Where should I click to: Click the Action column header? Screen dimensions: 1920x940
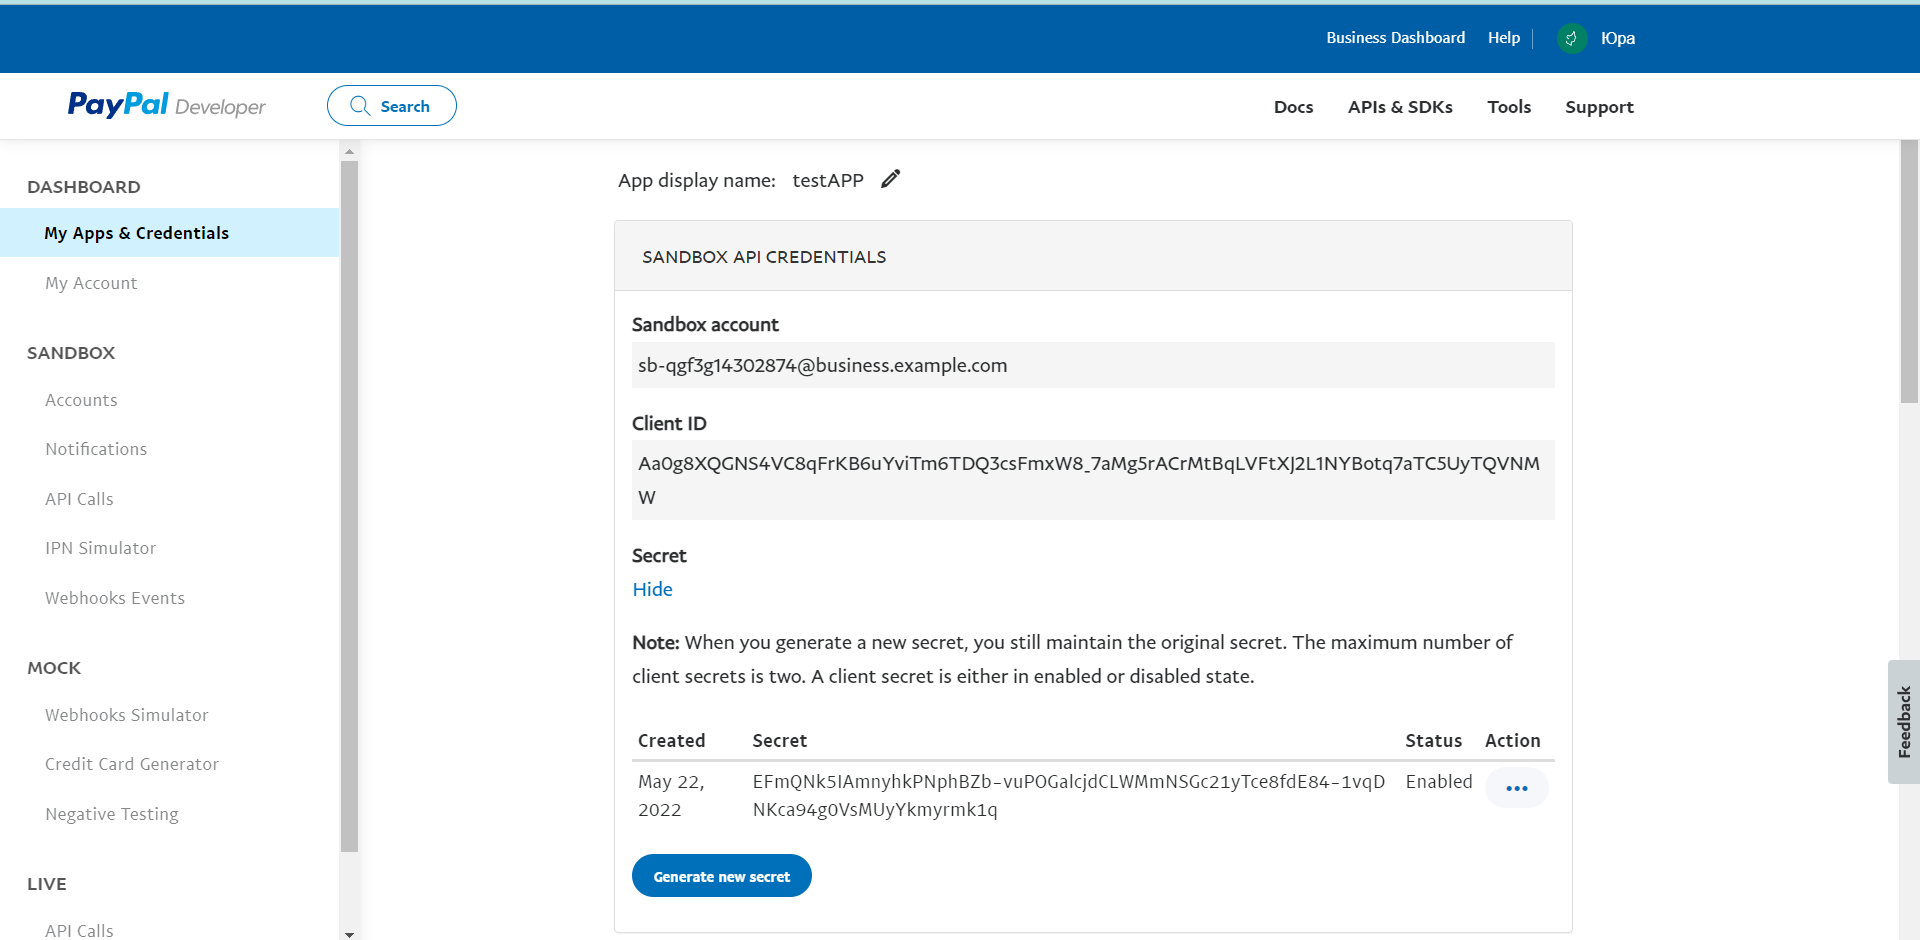point(1512,740)
